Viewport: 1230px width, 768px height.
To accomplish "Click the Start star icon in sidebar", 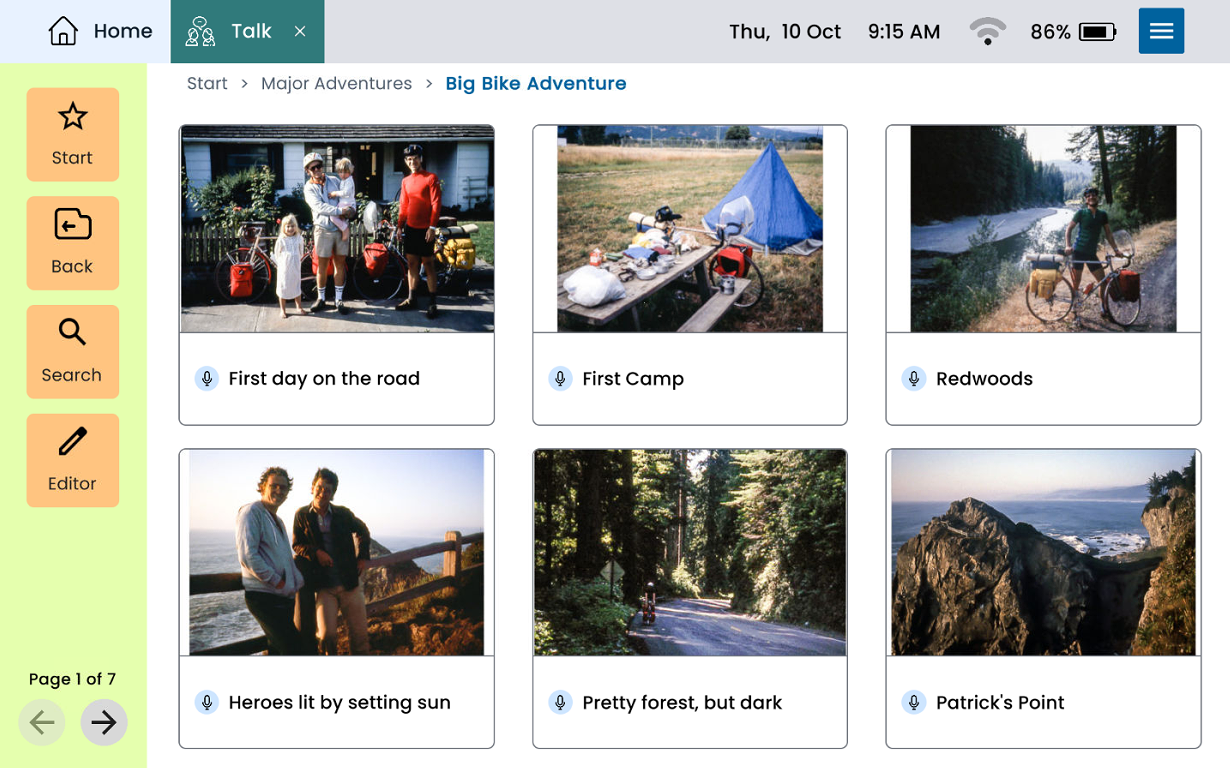I will [72, 117].
